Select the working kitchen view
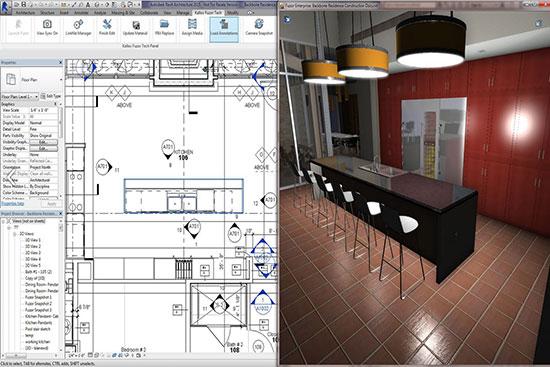The width and height of the screenshot is (550, 367). point(38,342)
